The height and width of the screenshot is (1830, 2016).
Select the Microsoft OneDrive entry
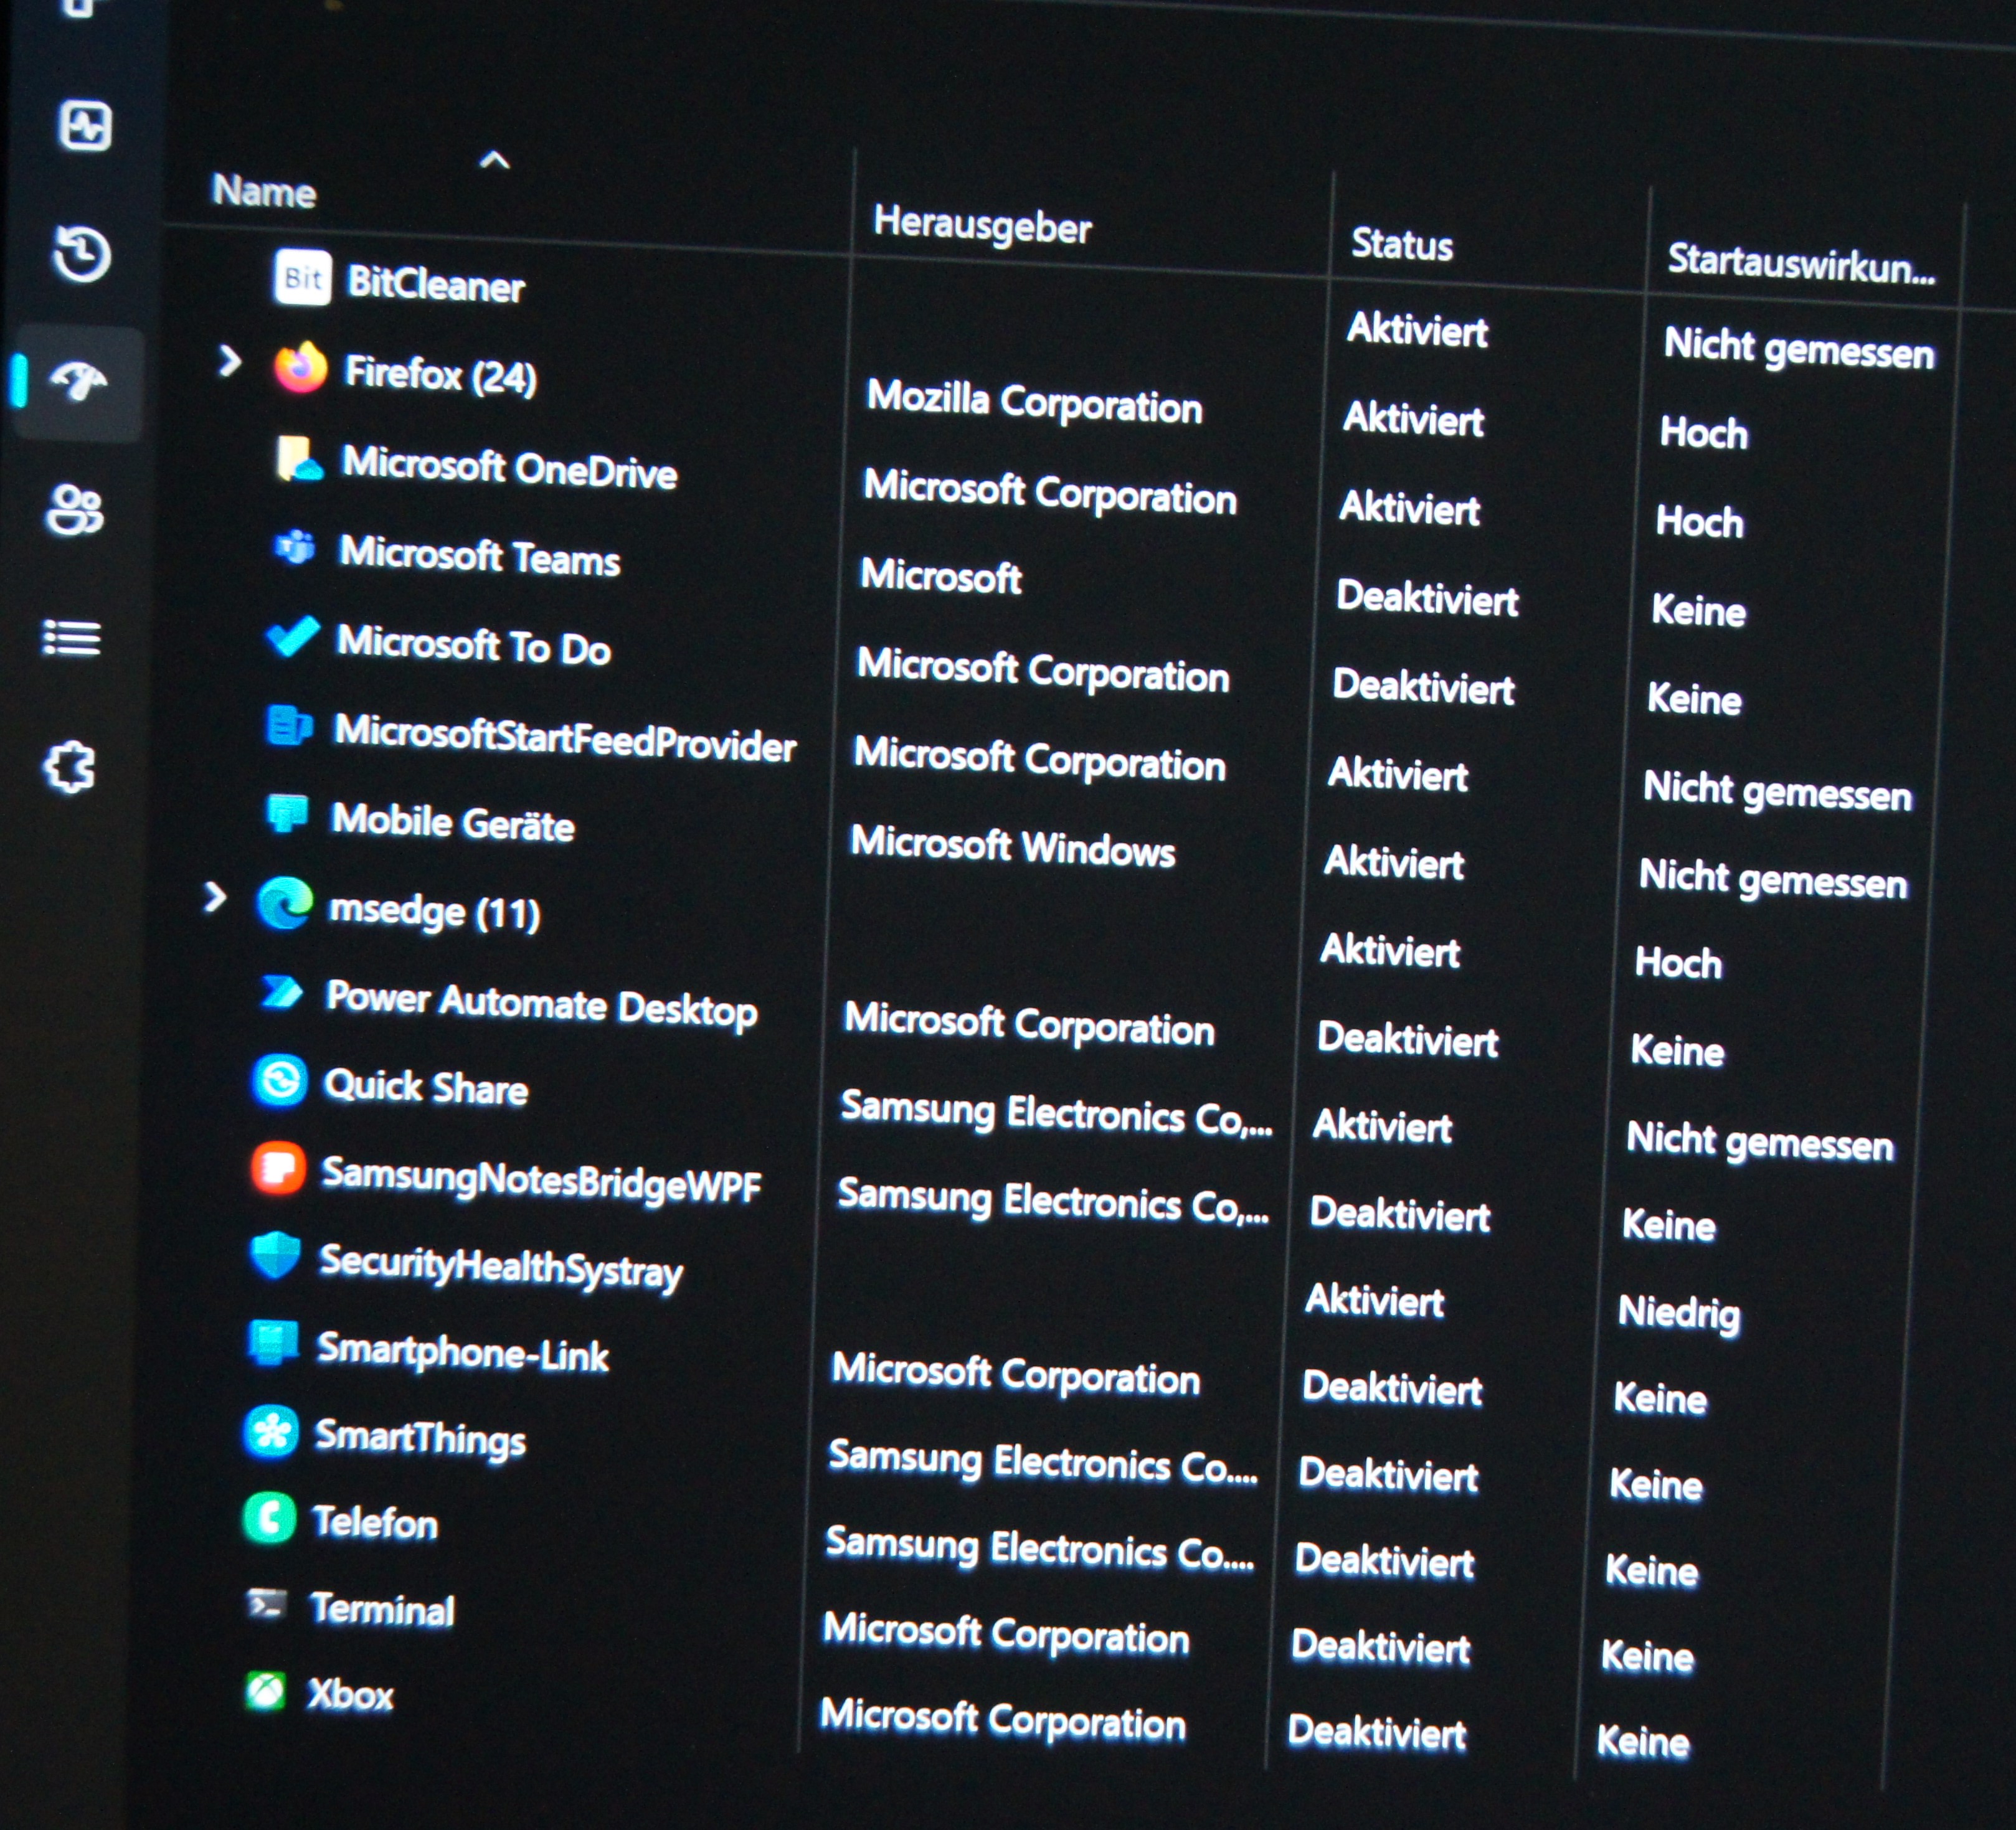coord(509,468)
